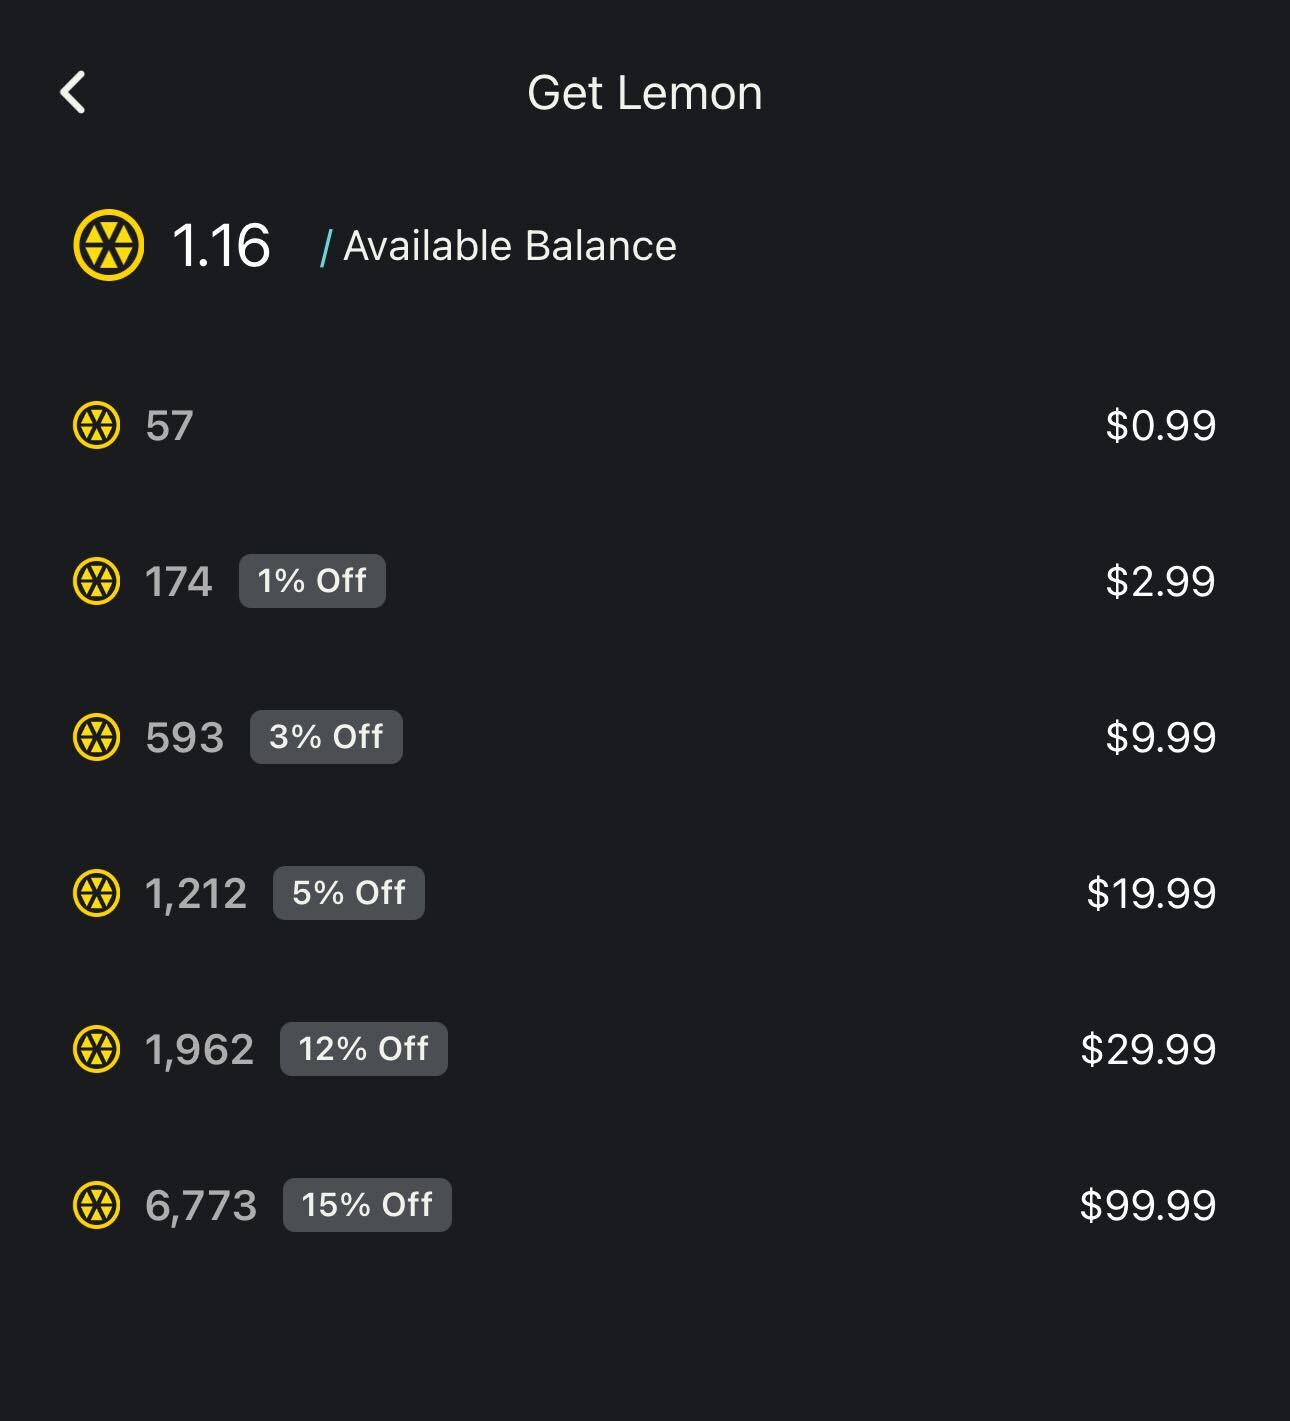
Task: Tap the coin icon beside 1,962
Action: tap(97, 1049)
